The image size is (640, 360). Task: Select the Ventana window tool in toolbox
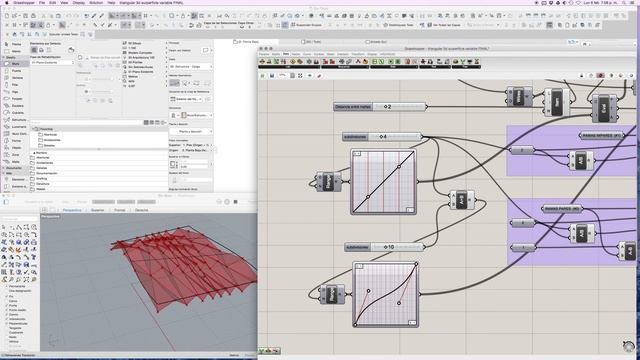tap(15, 78)
